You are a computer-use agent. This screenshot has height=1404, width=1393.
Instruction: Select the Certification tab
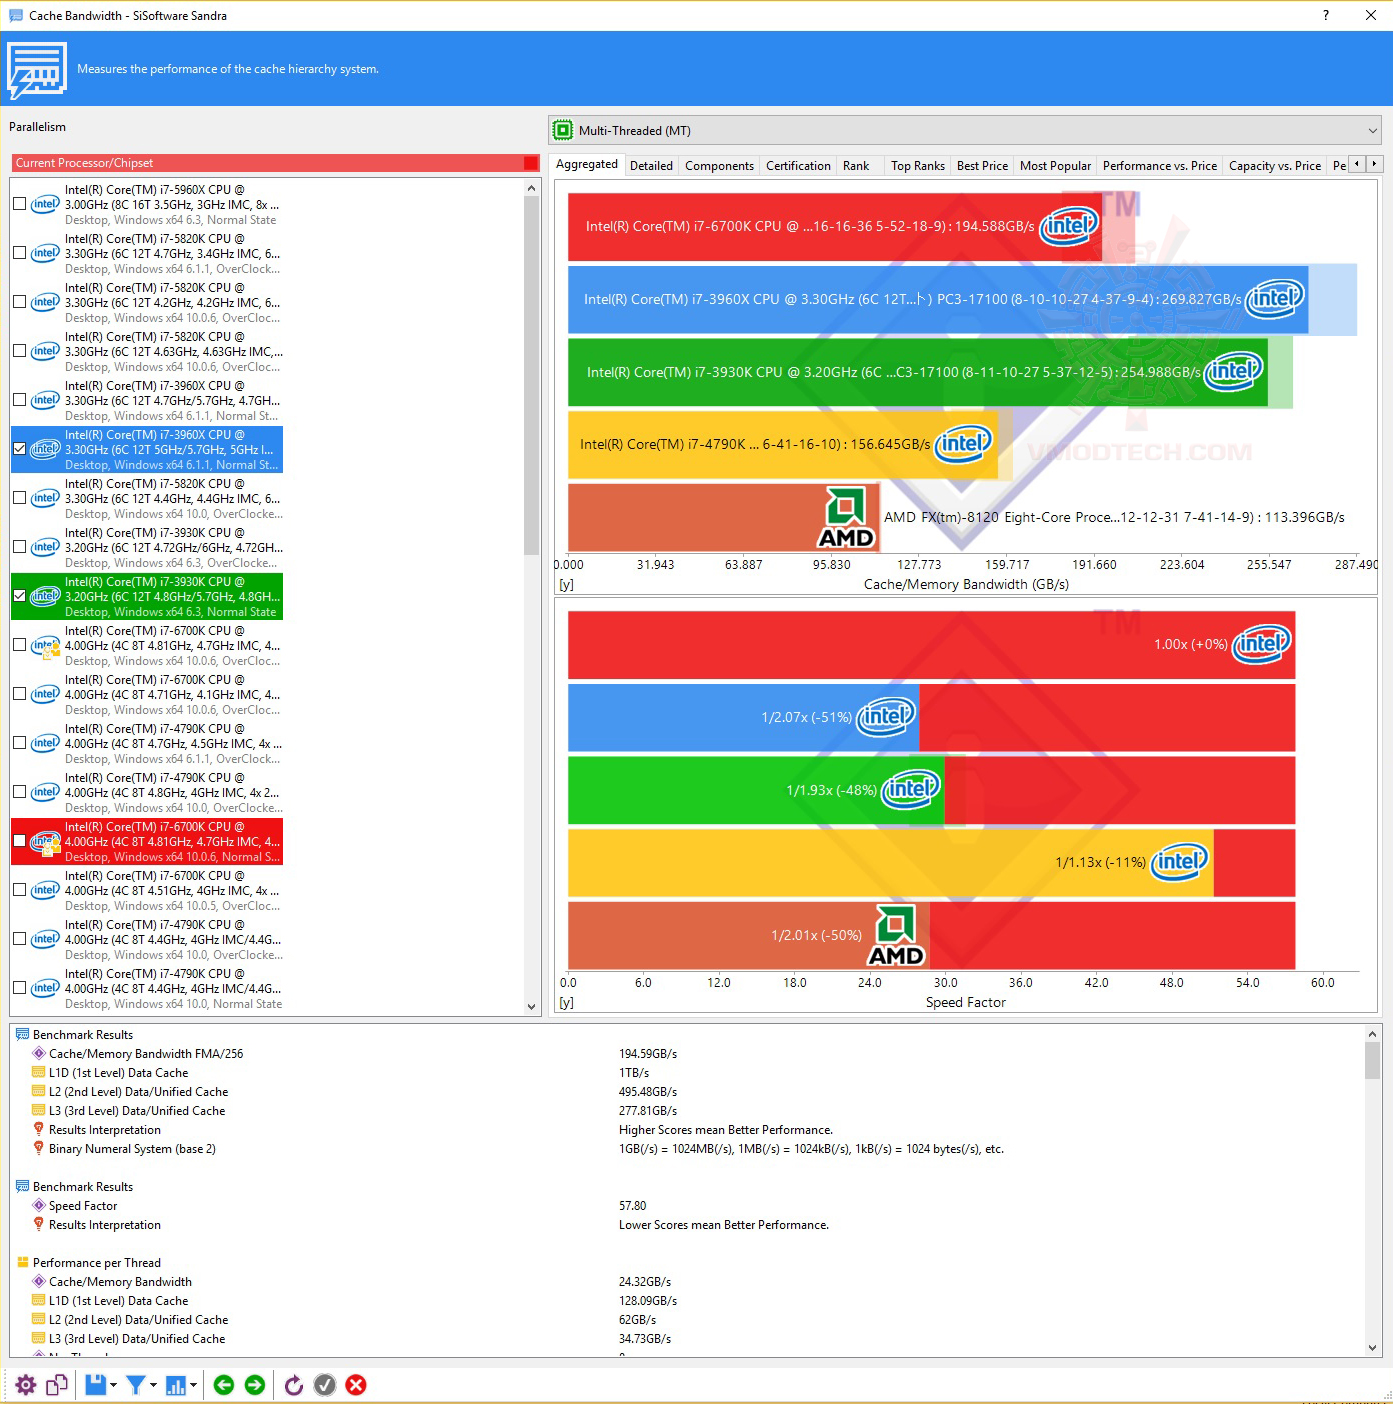click(798, 166)
